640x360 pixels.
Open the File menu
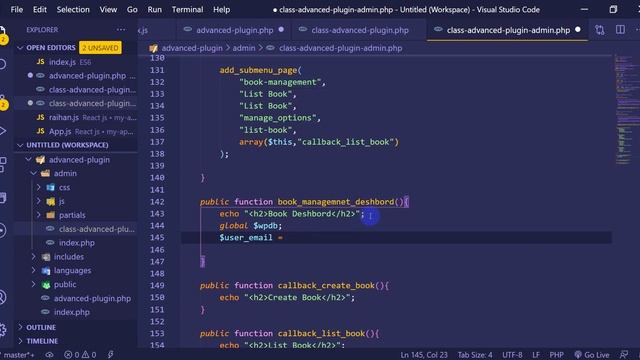click(17, 9)
